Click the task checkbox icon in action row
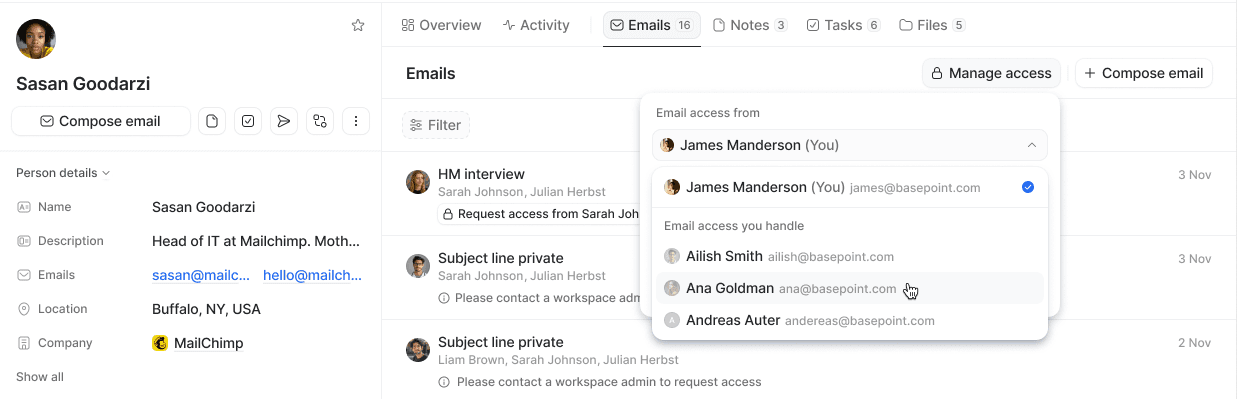Screen dimensions: 1237x399 point(248,121)
